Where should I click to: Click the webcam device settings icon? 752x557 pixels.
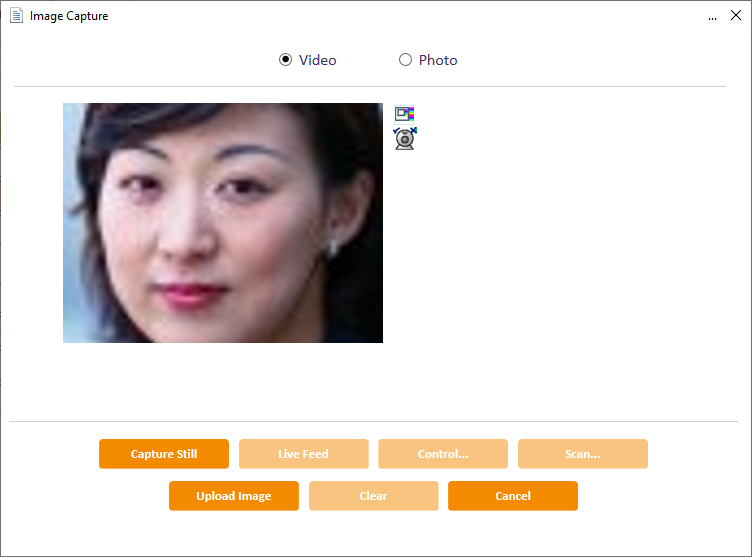[405, 139]
